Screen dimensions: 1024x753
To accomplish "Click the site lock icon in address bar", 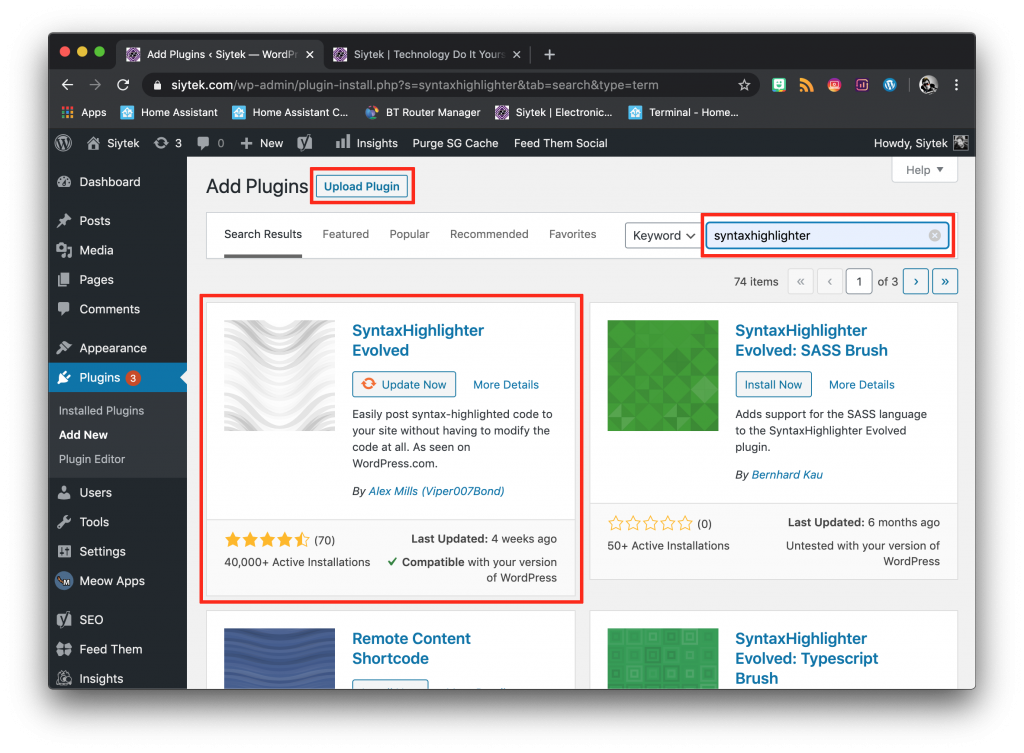I will (x=157, y=85).
